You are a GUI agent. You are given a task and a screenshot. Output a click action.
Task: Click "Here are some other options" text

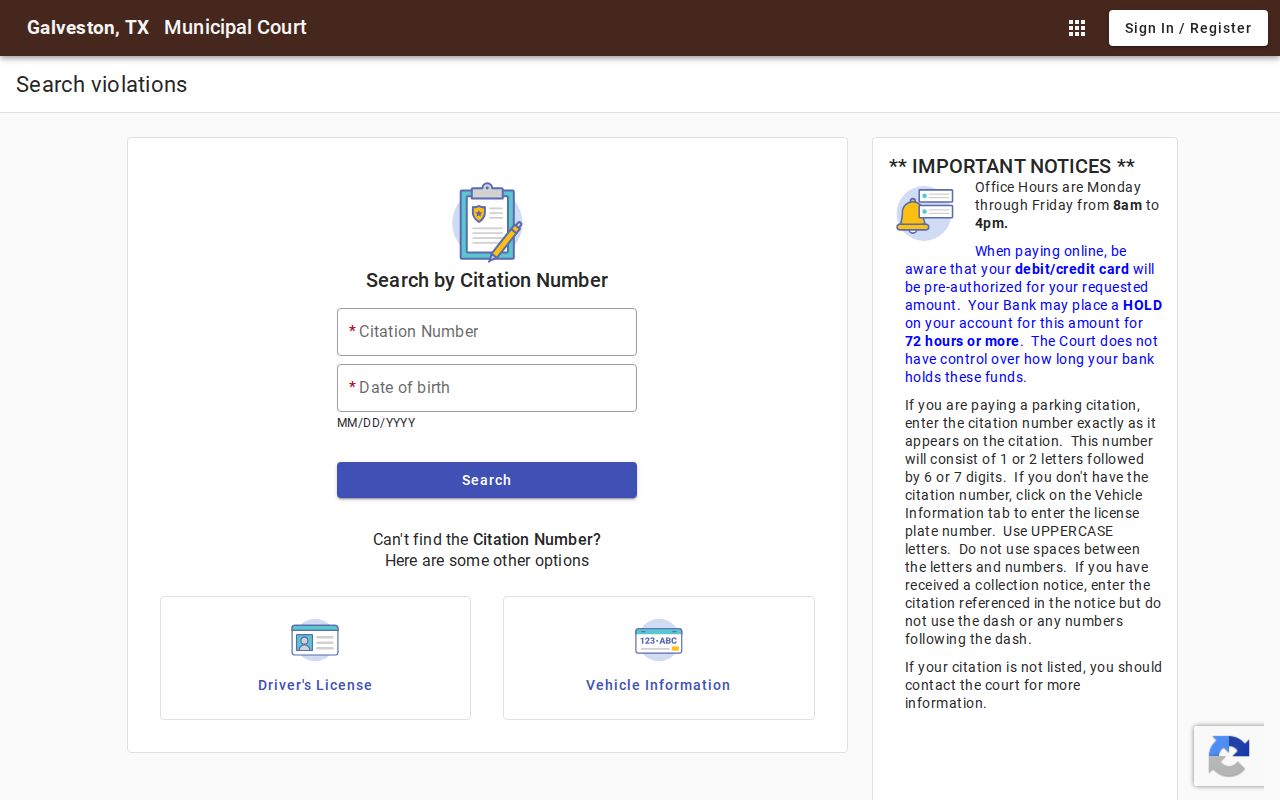point(487,560)
